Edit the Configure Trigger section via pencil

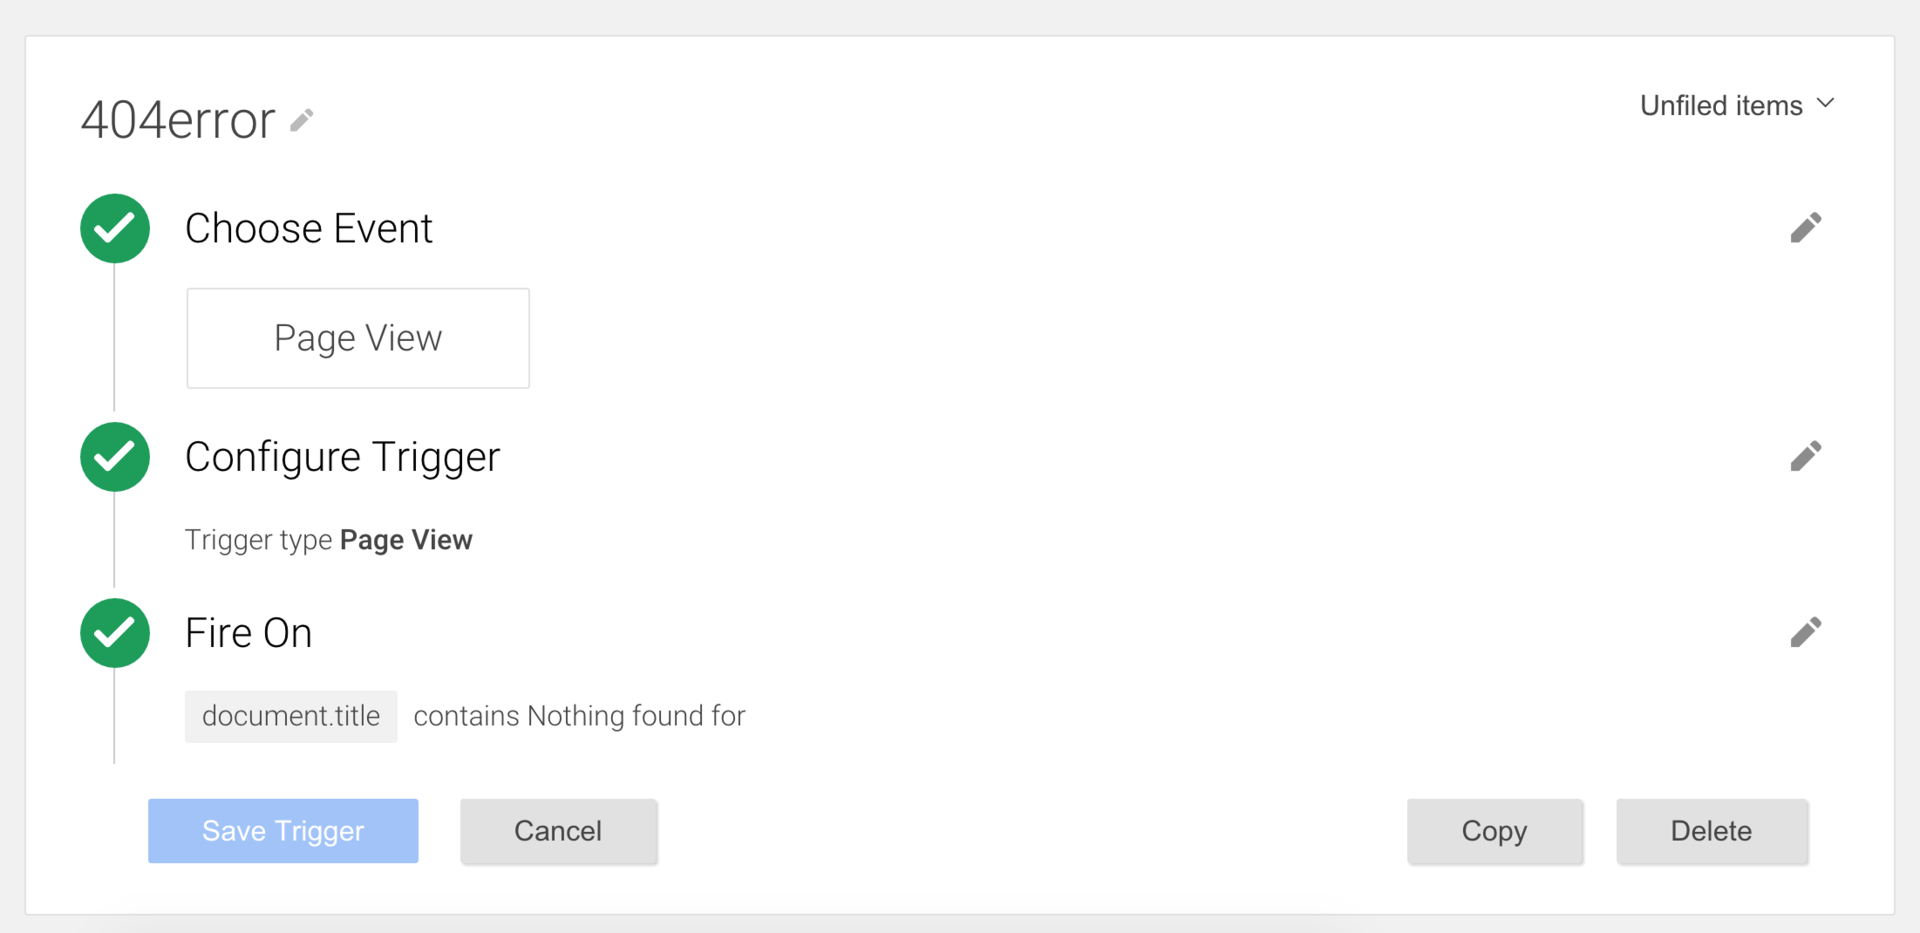point(1805,456)
